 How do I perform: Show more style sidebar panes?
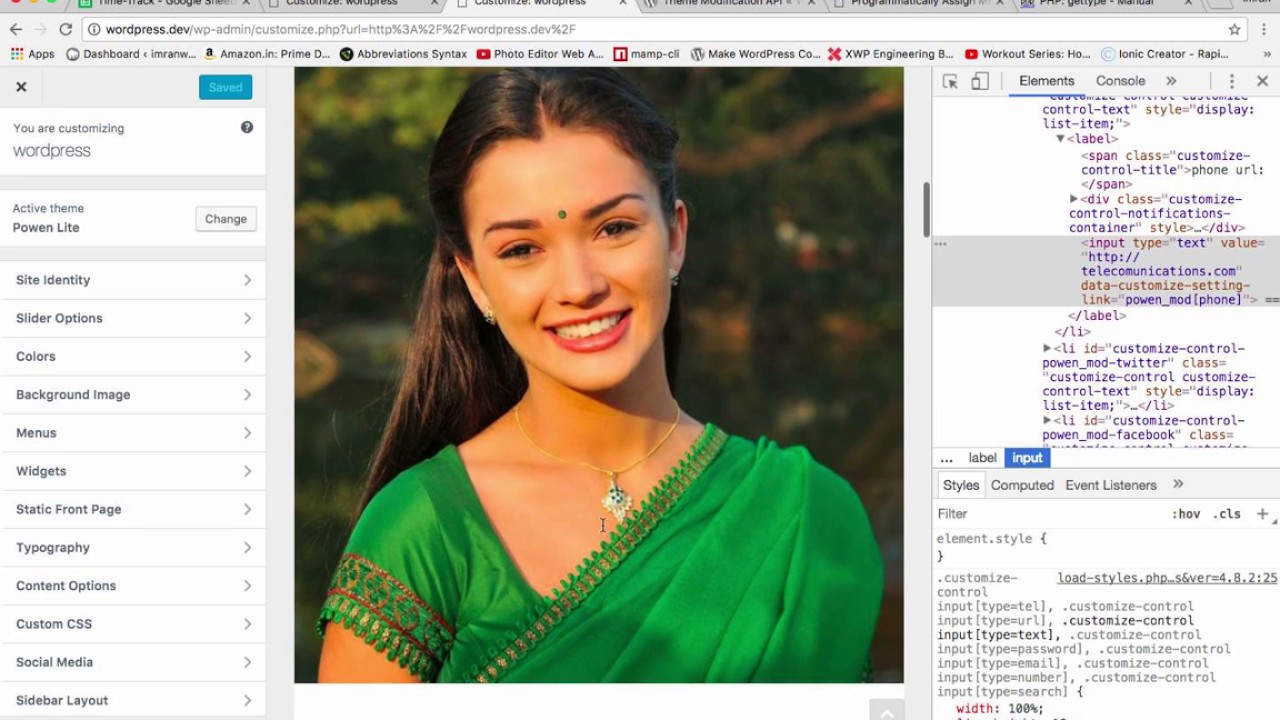1178,484
